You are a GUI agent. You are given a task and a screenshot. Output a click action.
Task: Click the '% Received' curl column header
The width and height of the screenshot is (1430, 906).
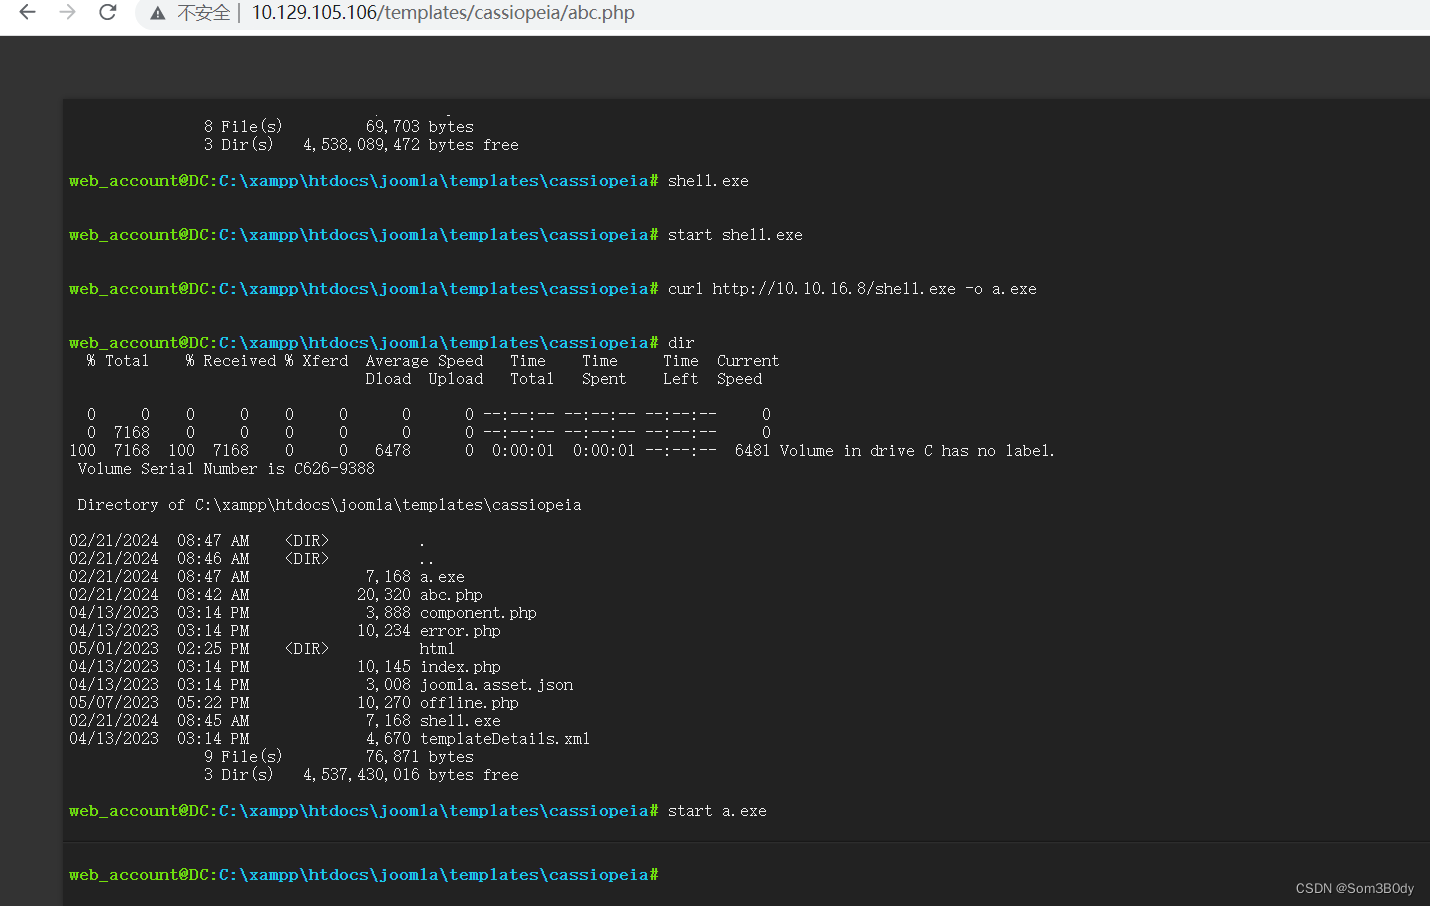point(230,361)
